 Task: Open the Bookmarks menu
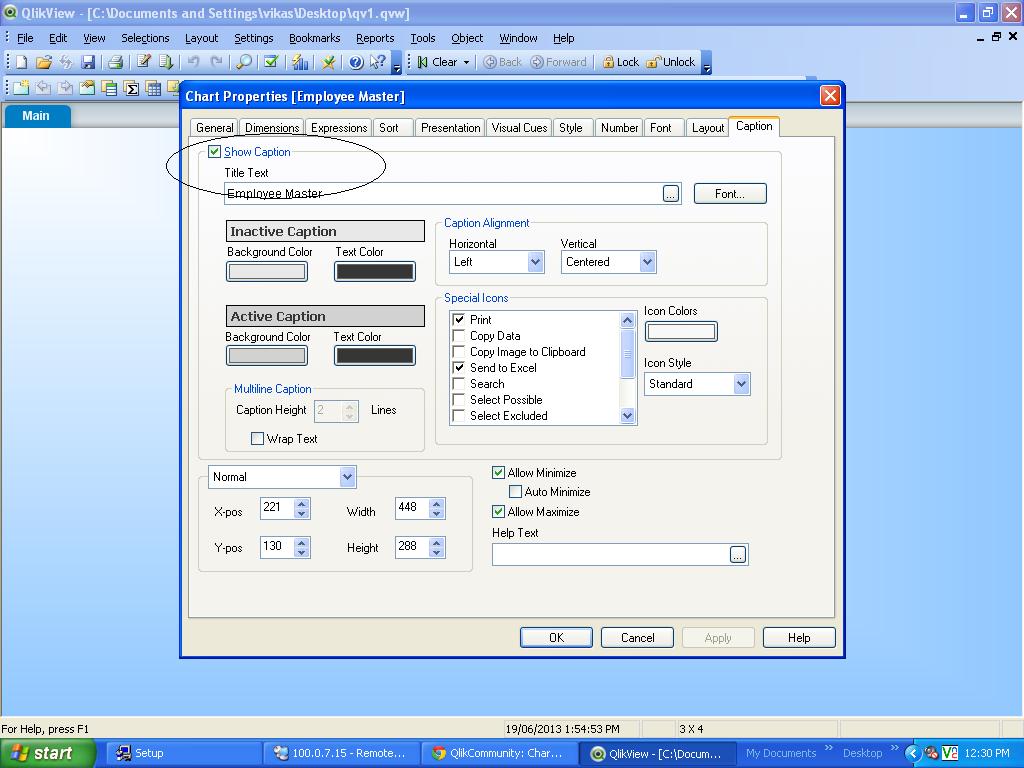coord(314,38)
